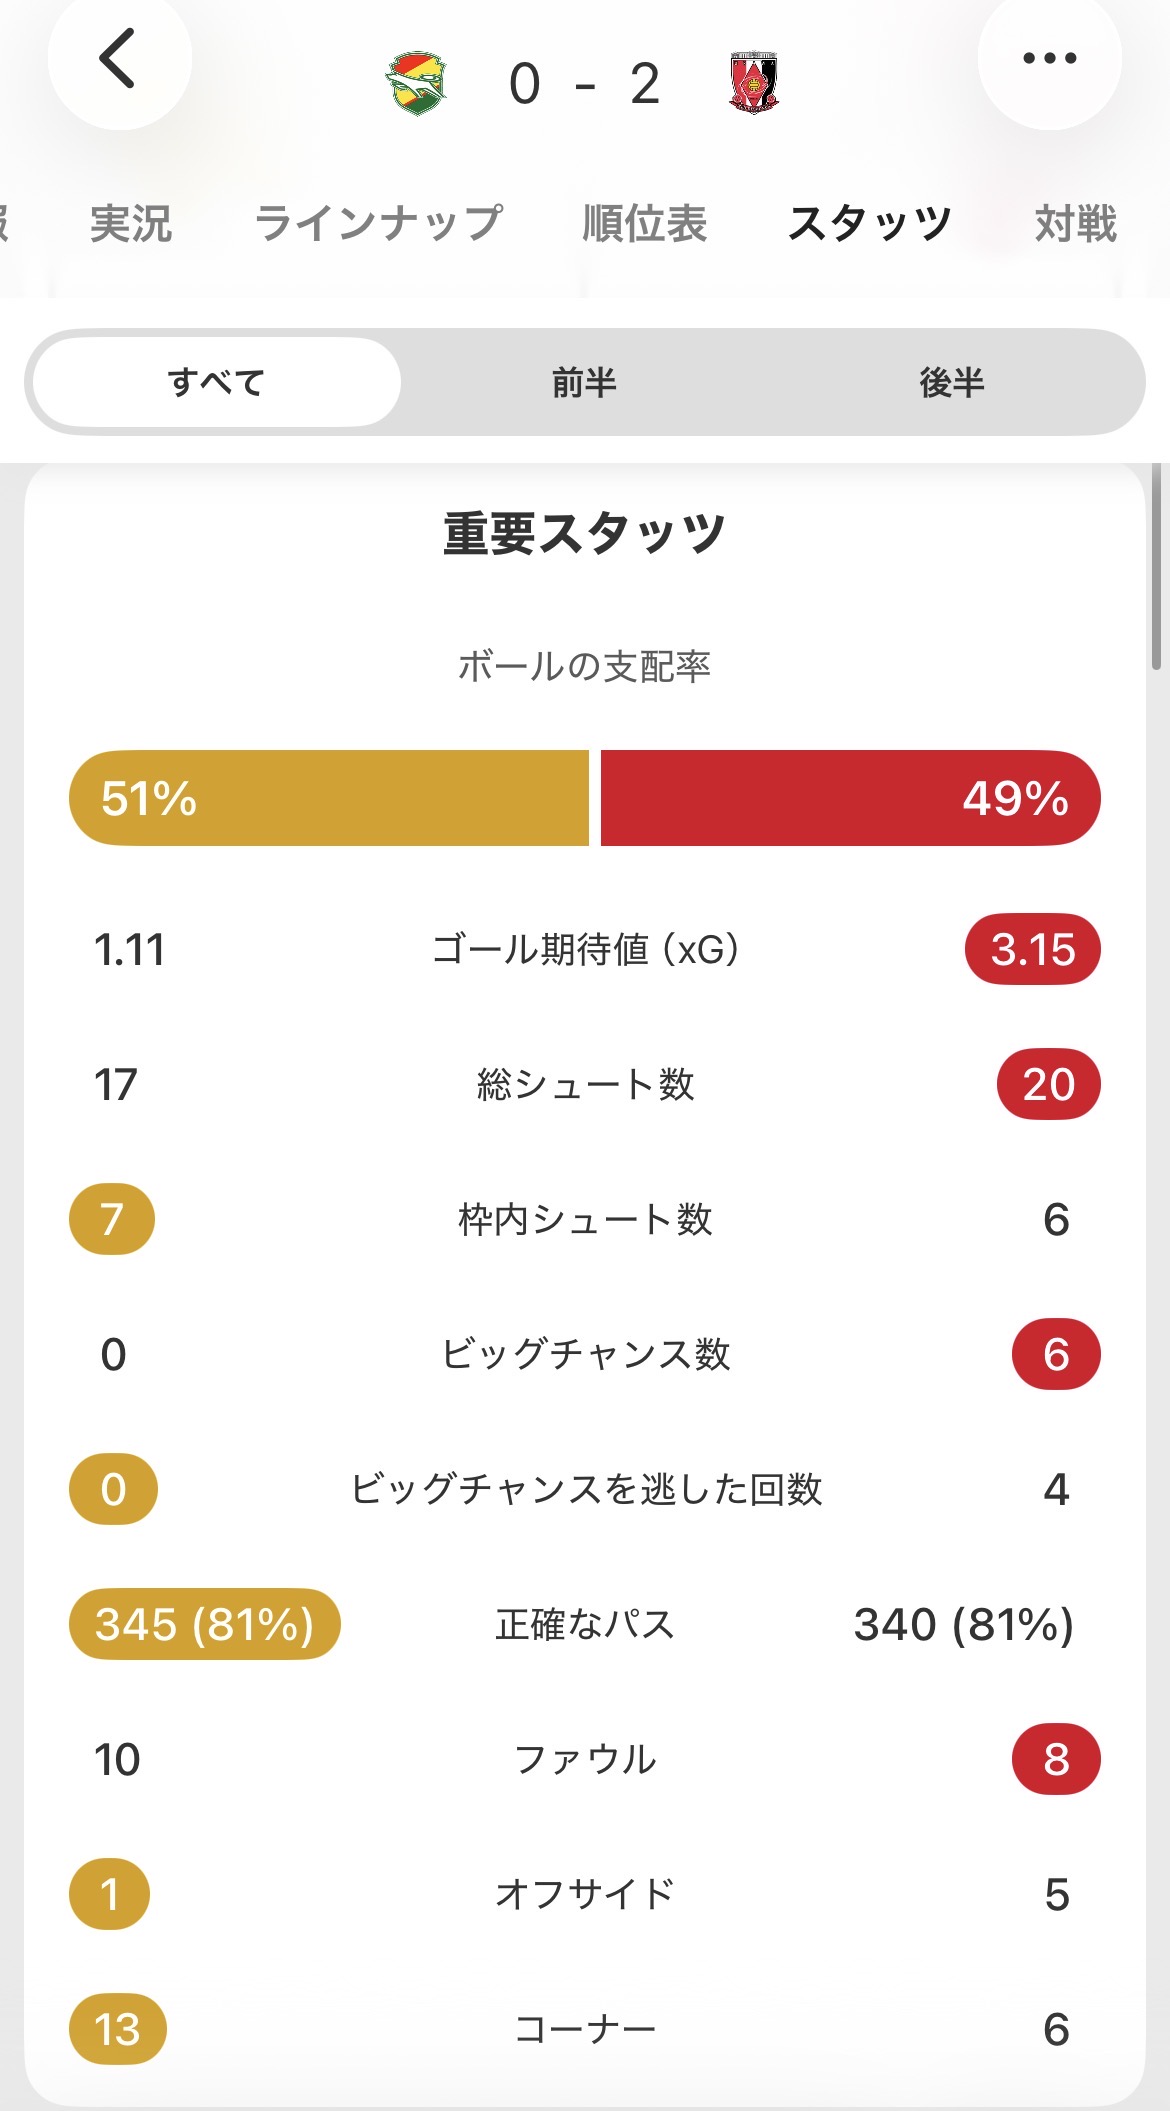Viewport: 1170px width, 2111px height.
Task: Select the スタッツ tab
Action: (x=869, y=223)
